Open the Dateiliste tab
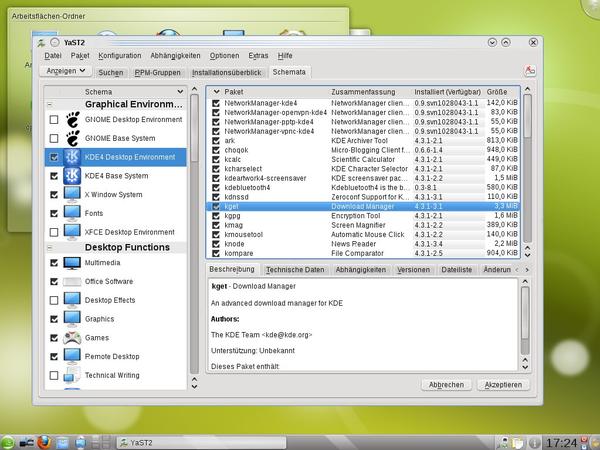 pyautogui.click(x=457, y=270)
